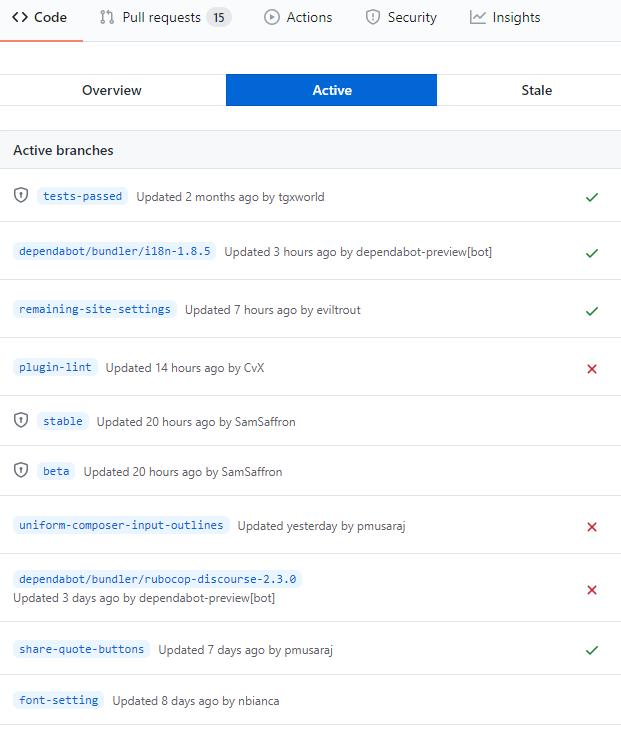This screenshot has height=741, width=621.
Task: Select the Active branches tab
Action: click(x=331, y=90)
